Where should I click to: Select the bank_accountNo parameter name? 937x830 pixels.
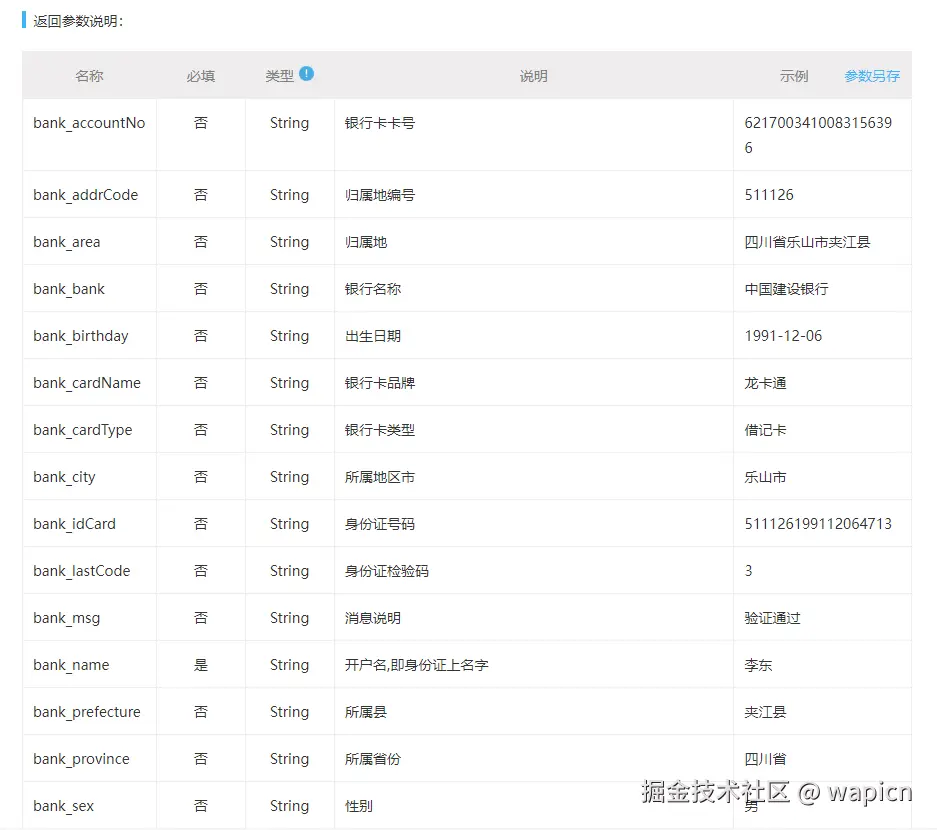coord(90,123)
